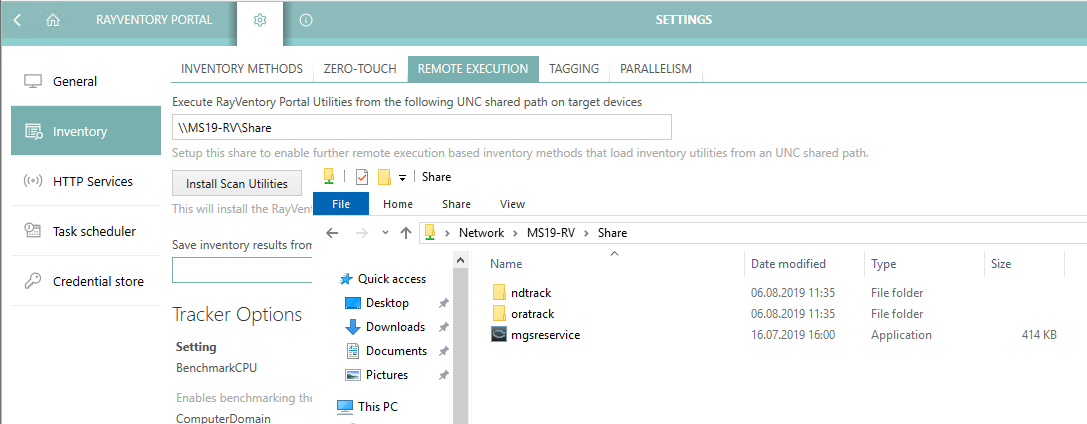
Task: Open Customize Quick Access Toolbar dropdown
Action: point(402,179)
